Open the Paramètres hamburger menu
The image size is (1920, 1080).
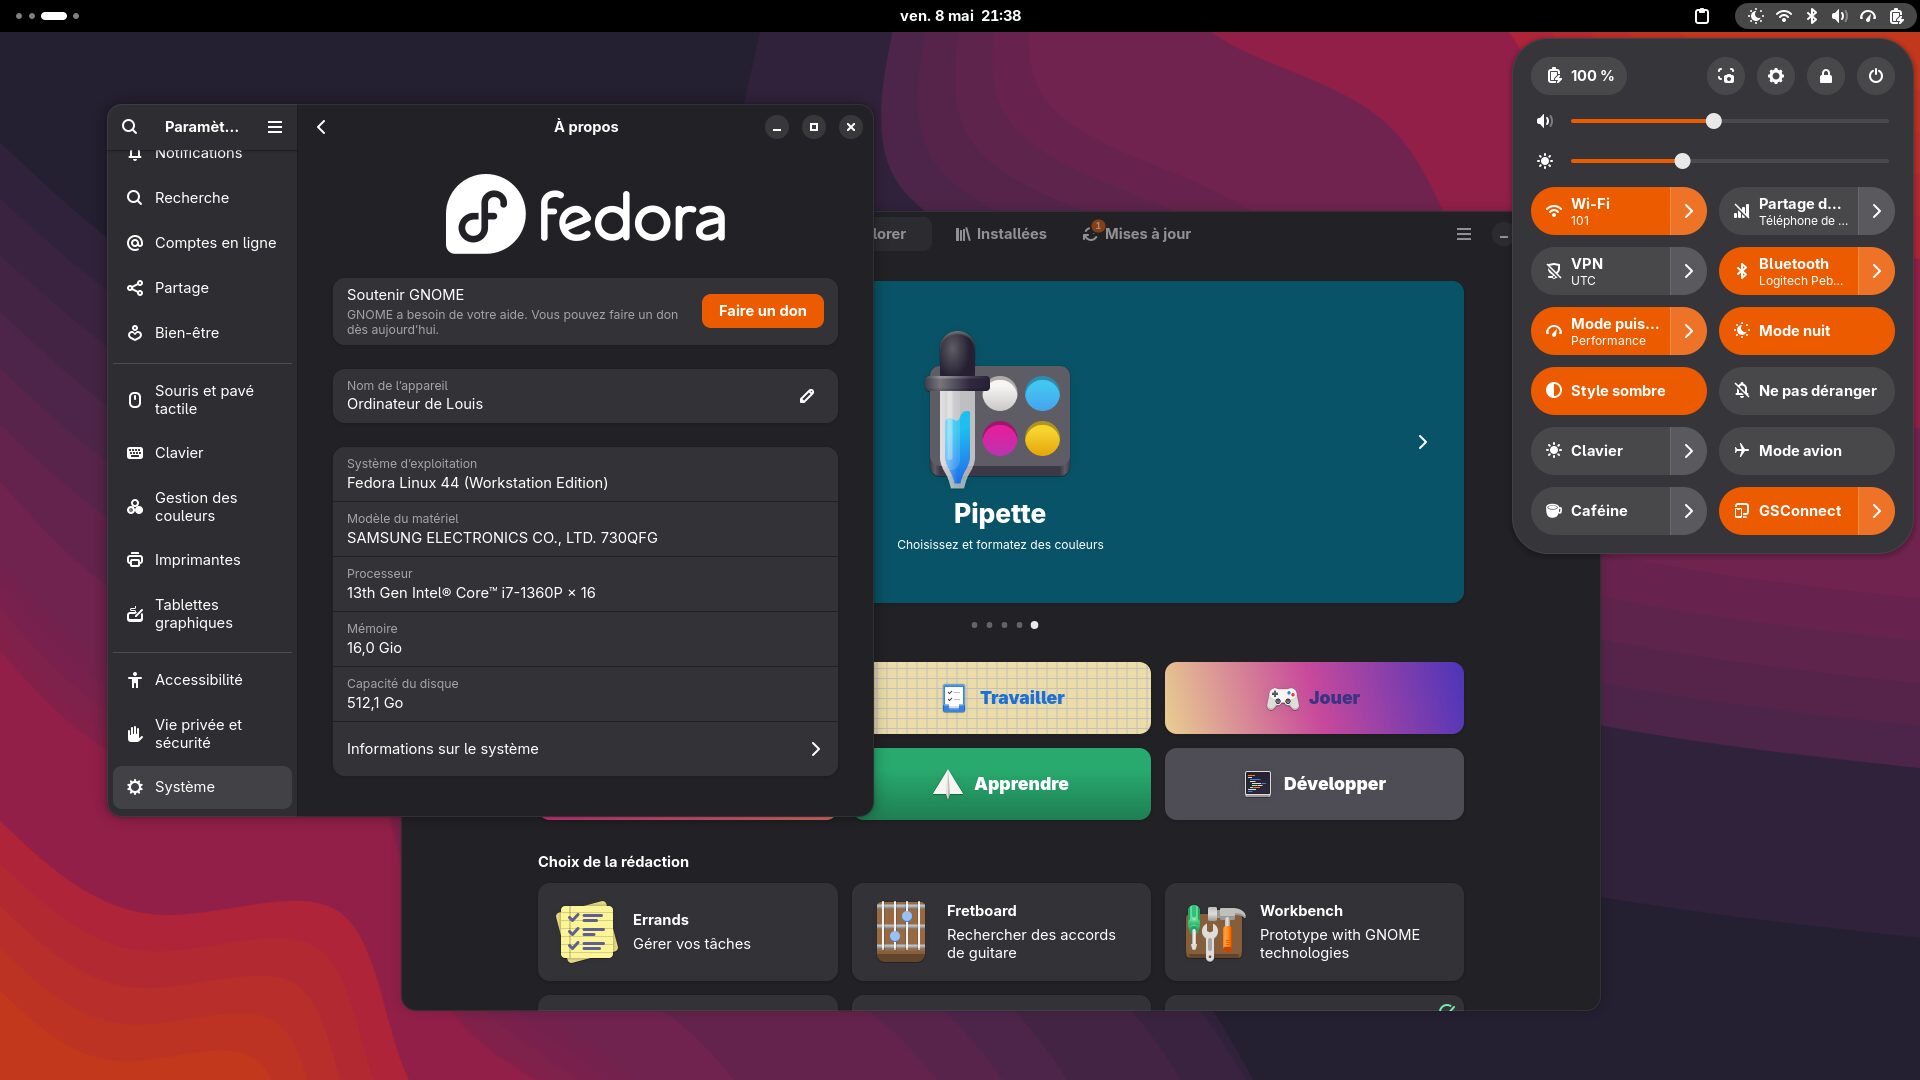click(275, 127)
